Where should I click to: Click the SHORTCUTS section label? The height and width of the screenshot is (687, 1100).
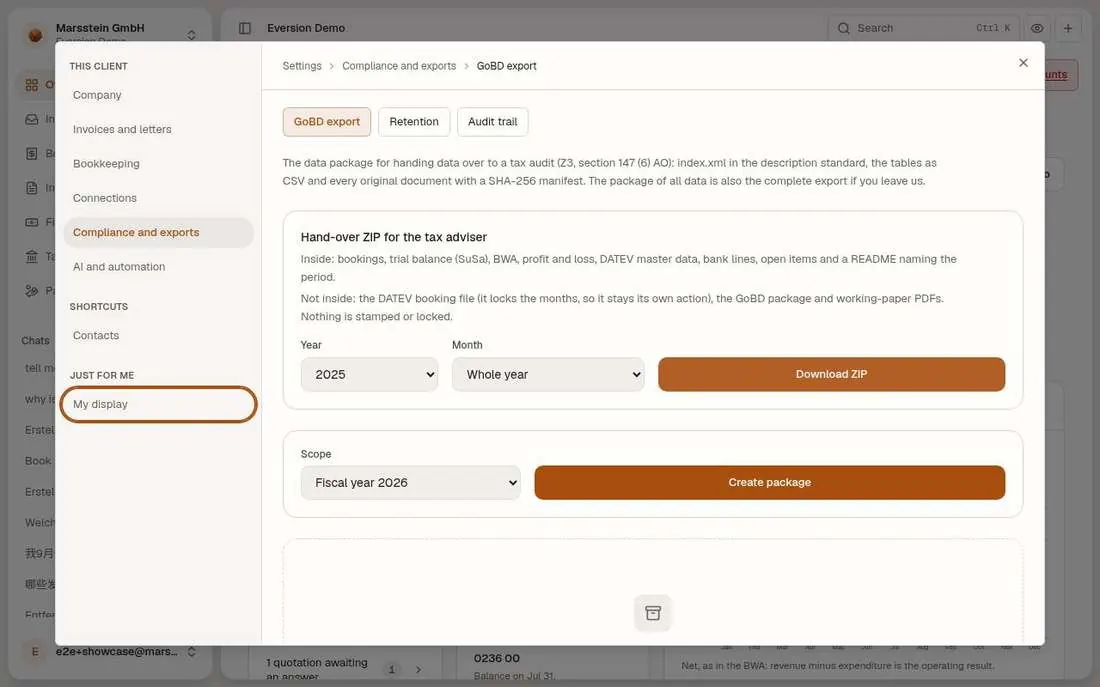click(x=99, y=307)
